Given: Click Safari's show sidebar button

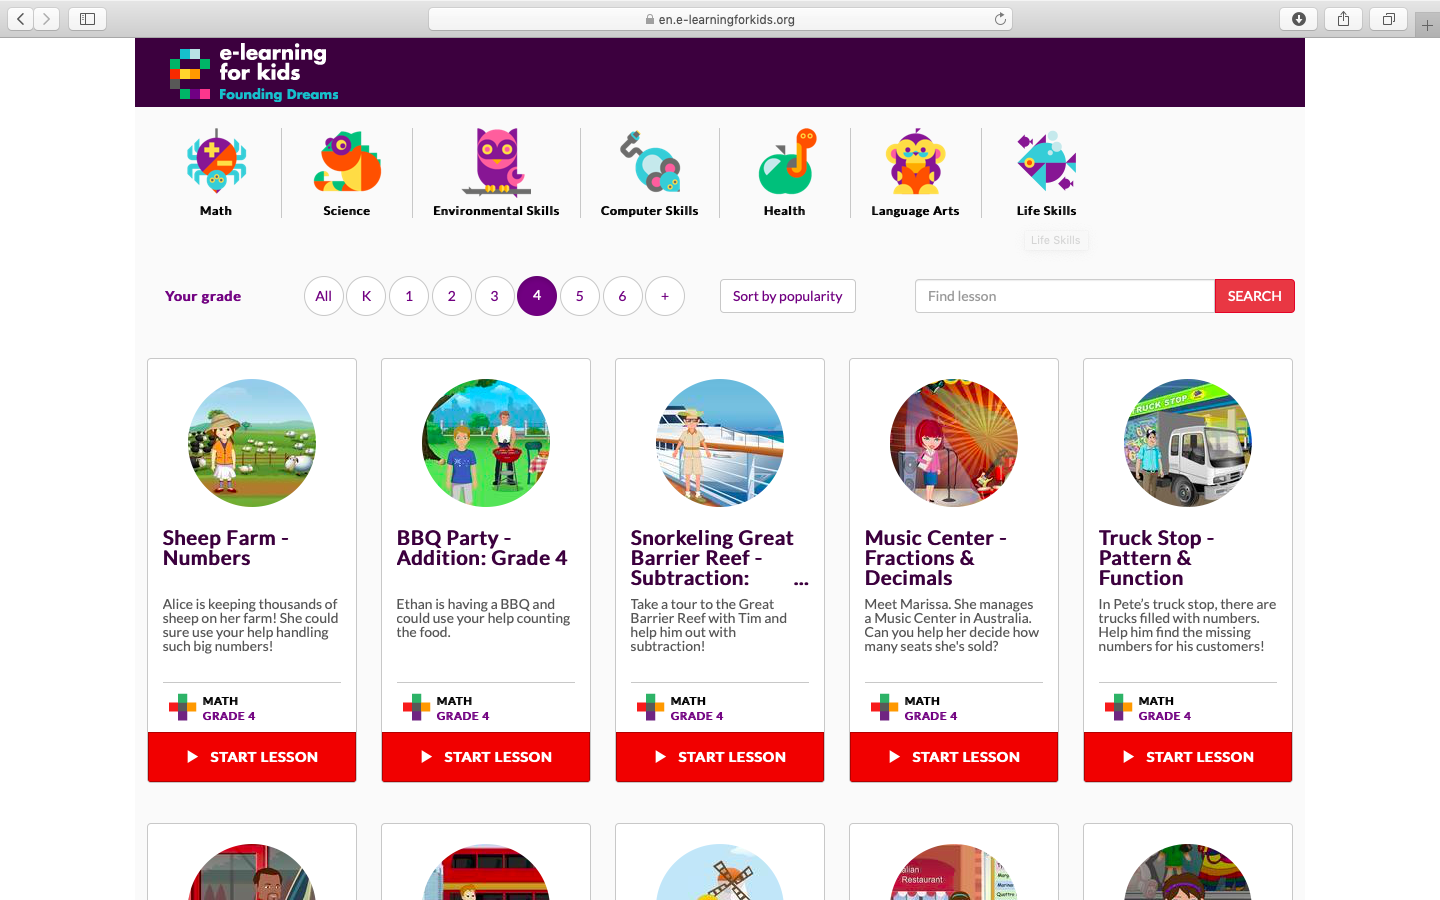Looking at the screenshot, I should [x=87, y=19].
